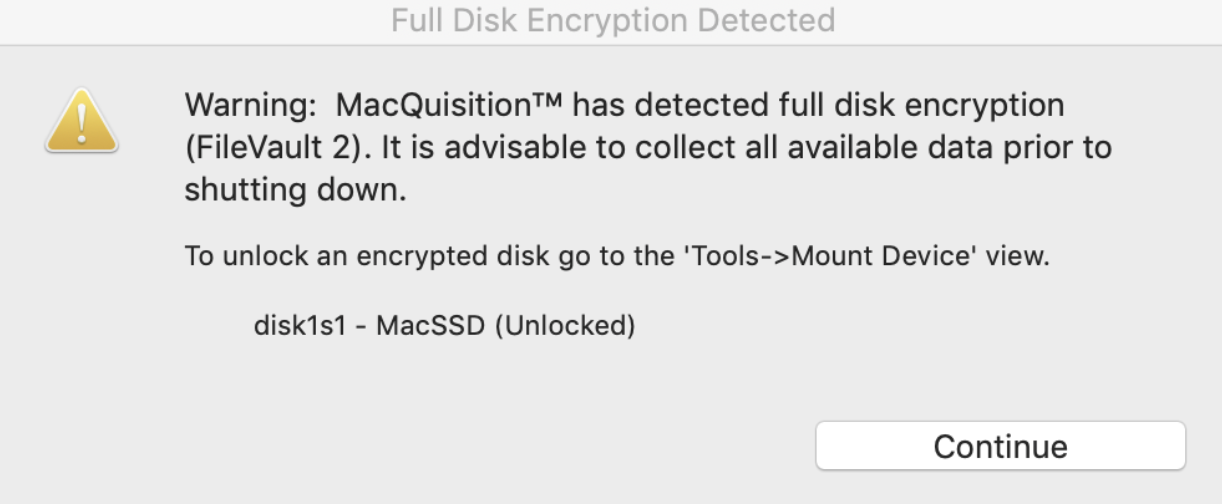Click the disk1s1 - MacSSD (Unlocked) entry

coord(444,325)
